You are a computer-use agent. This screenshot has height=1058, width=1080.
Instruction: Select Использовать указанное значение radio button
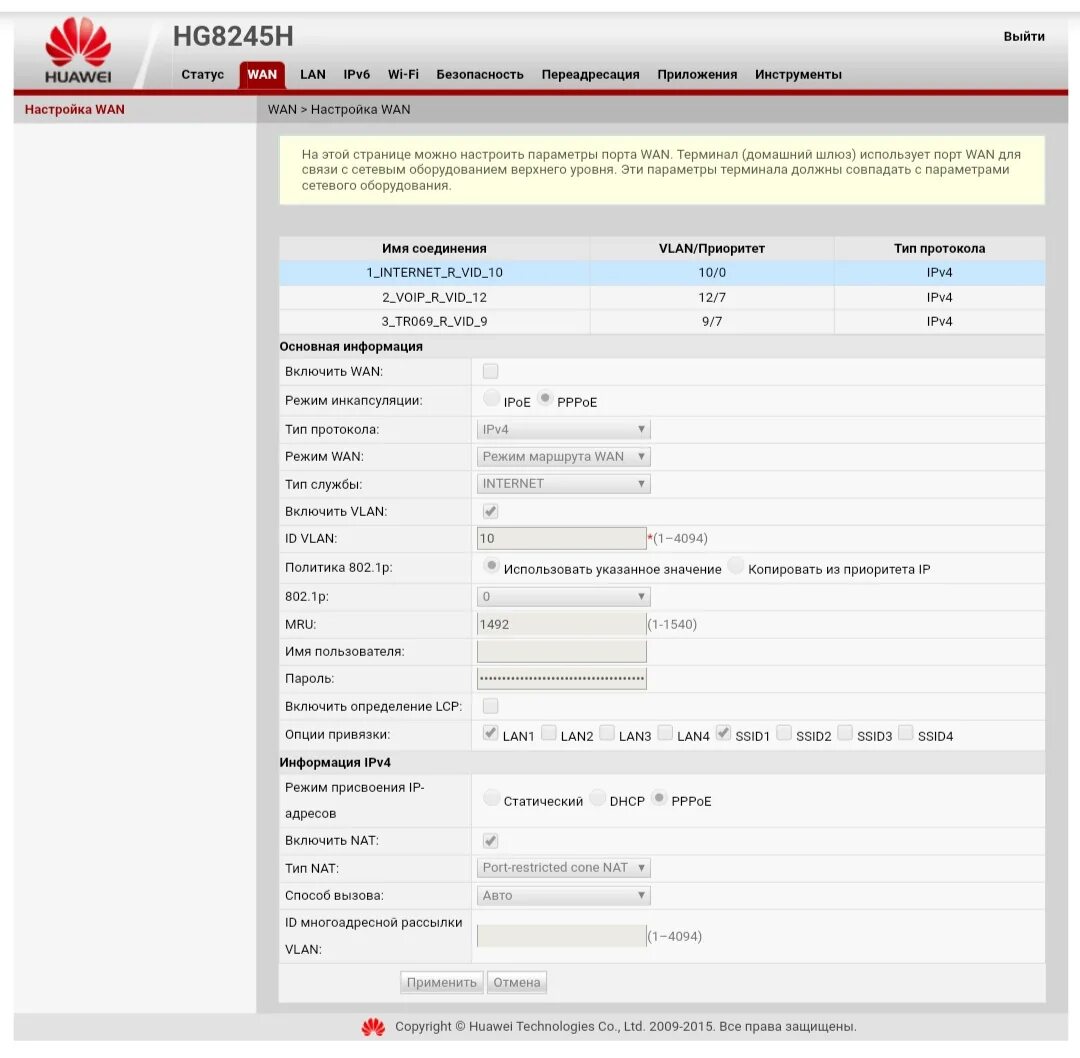491,566
